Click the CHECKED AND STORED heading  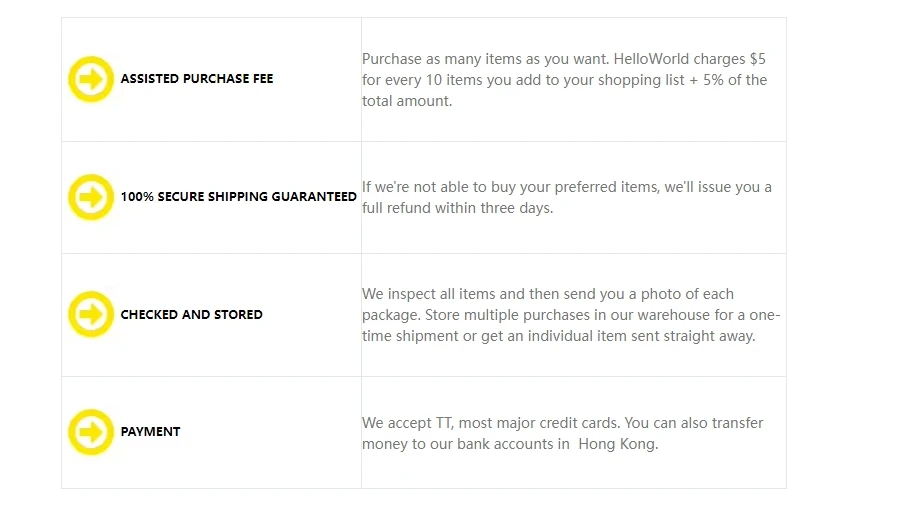[x=191, y=314]
